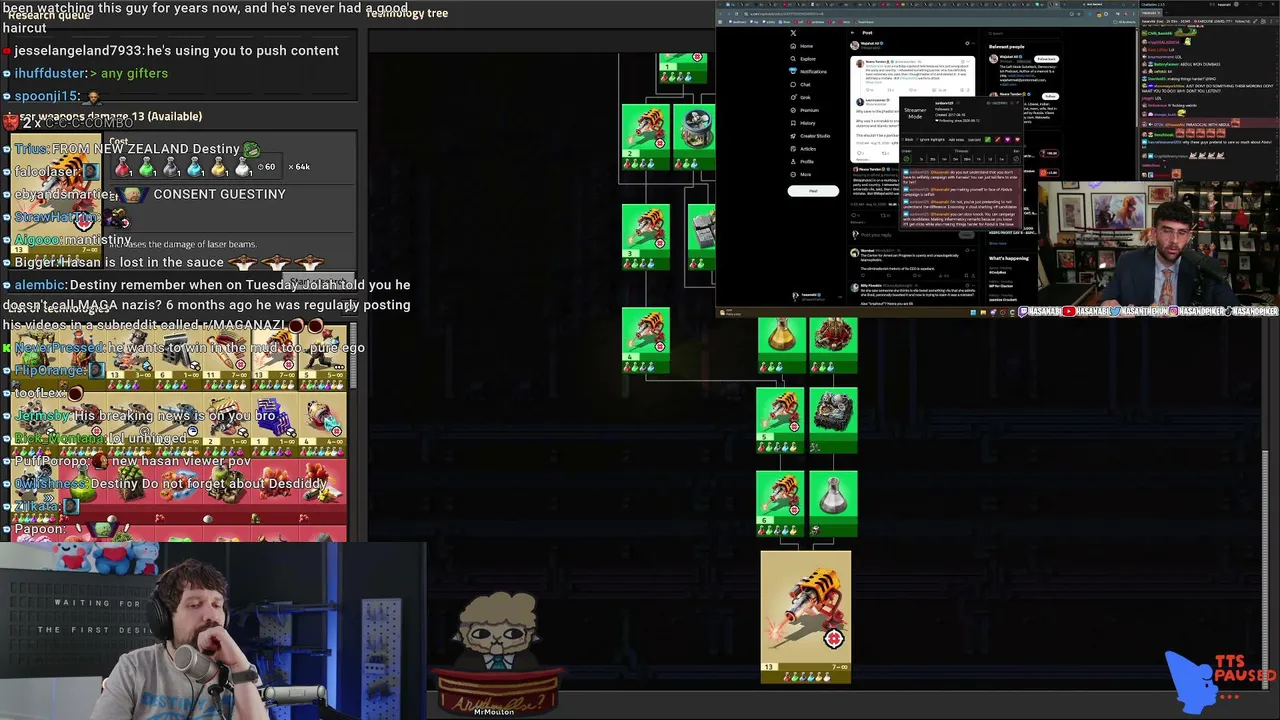The image size is (1280, 720).
Task: Open Home in the X sidebar
Action: pyautogui.click(x=806, y=46)
